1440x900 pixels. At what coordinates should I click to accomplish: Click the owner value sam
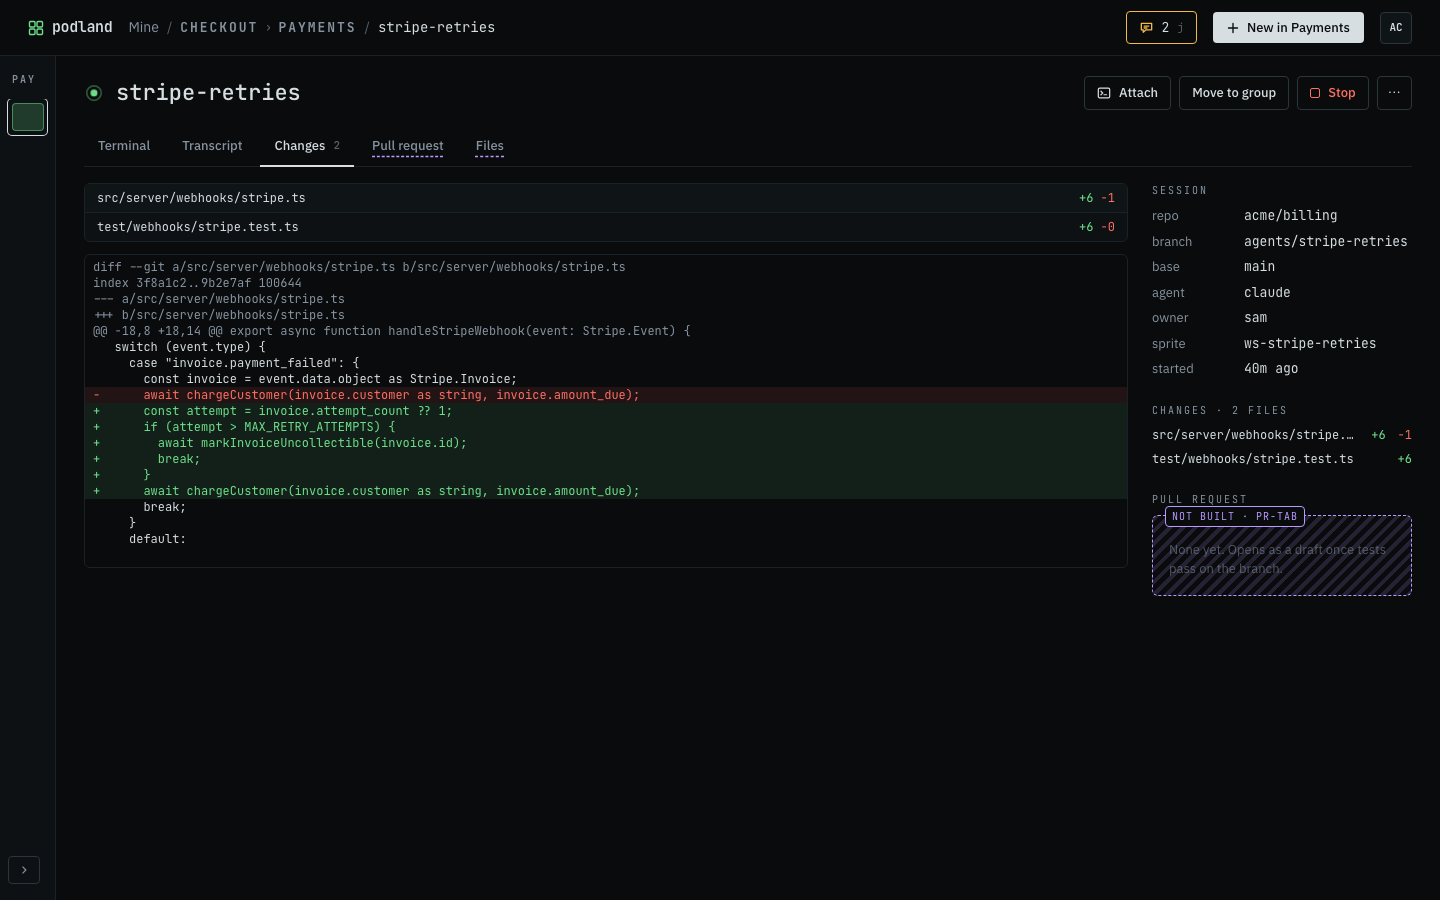pyautogui.click(x=1256, y=317)
